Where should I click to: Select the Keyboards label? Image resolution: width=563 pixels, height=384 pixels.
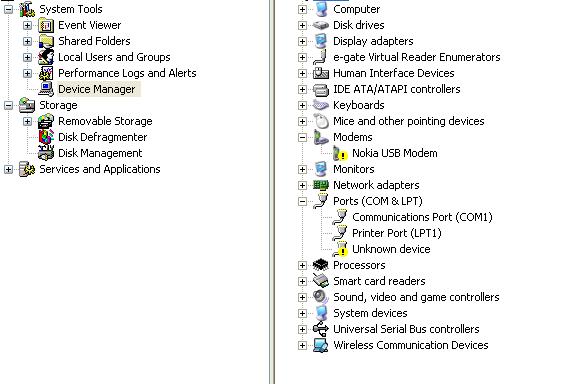[x=359, y=105]
